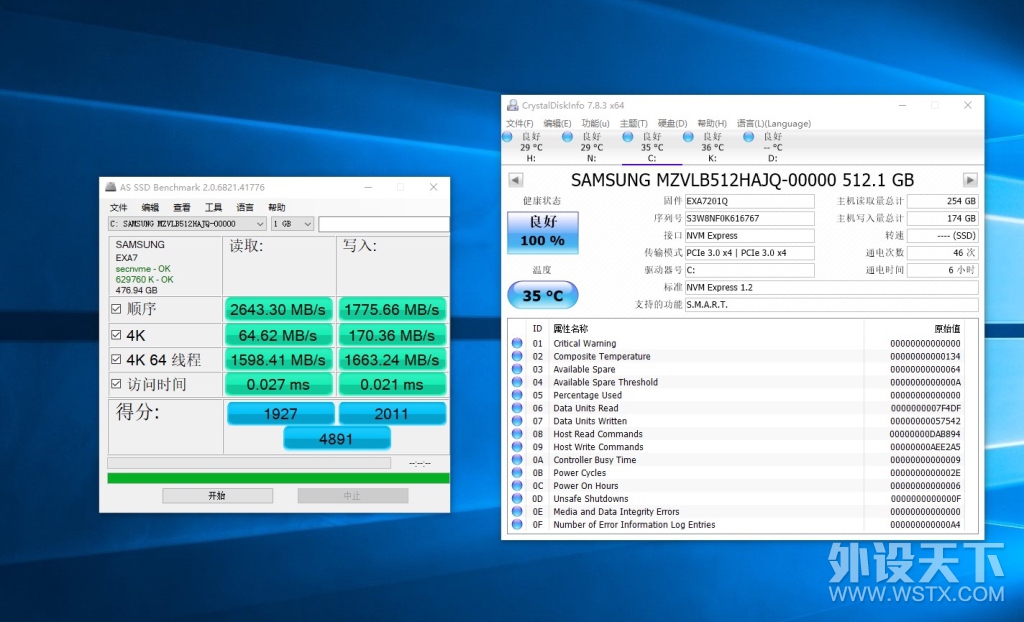Select drive N: status icon
The height and width of the screenshot is (622, 1024).
568,137
